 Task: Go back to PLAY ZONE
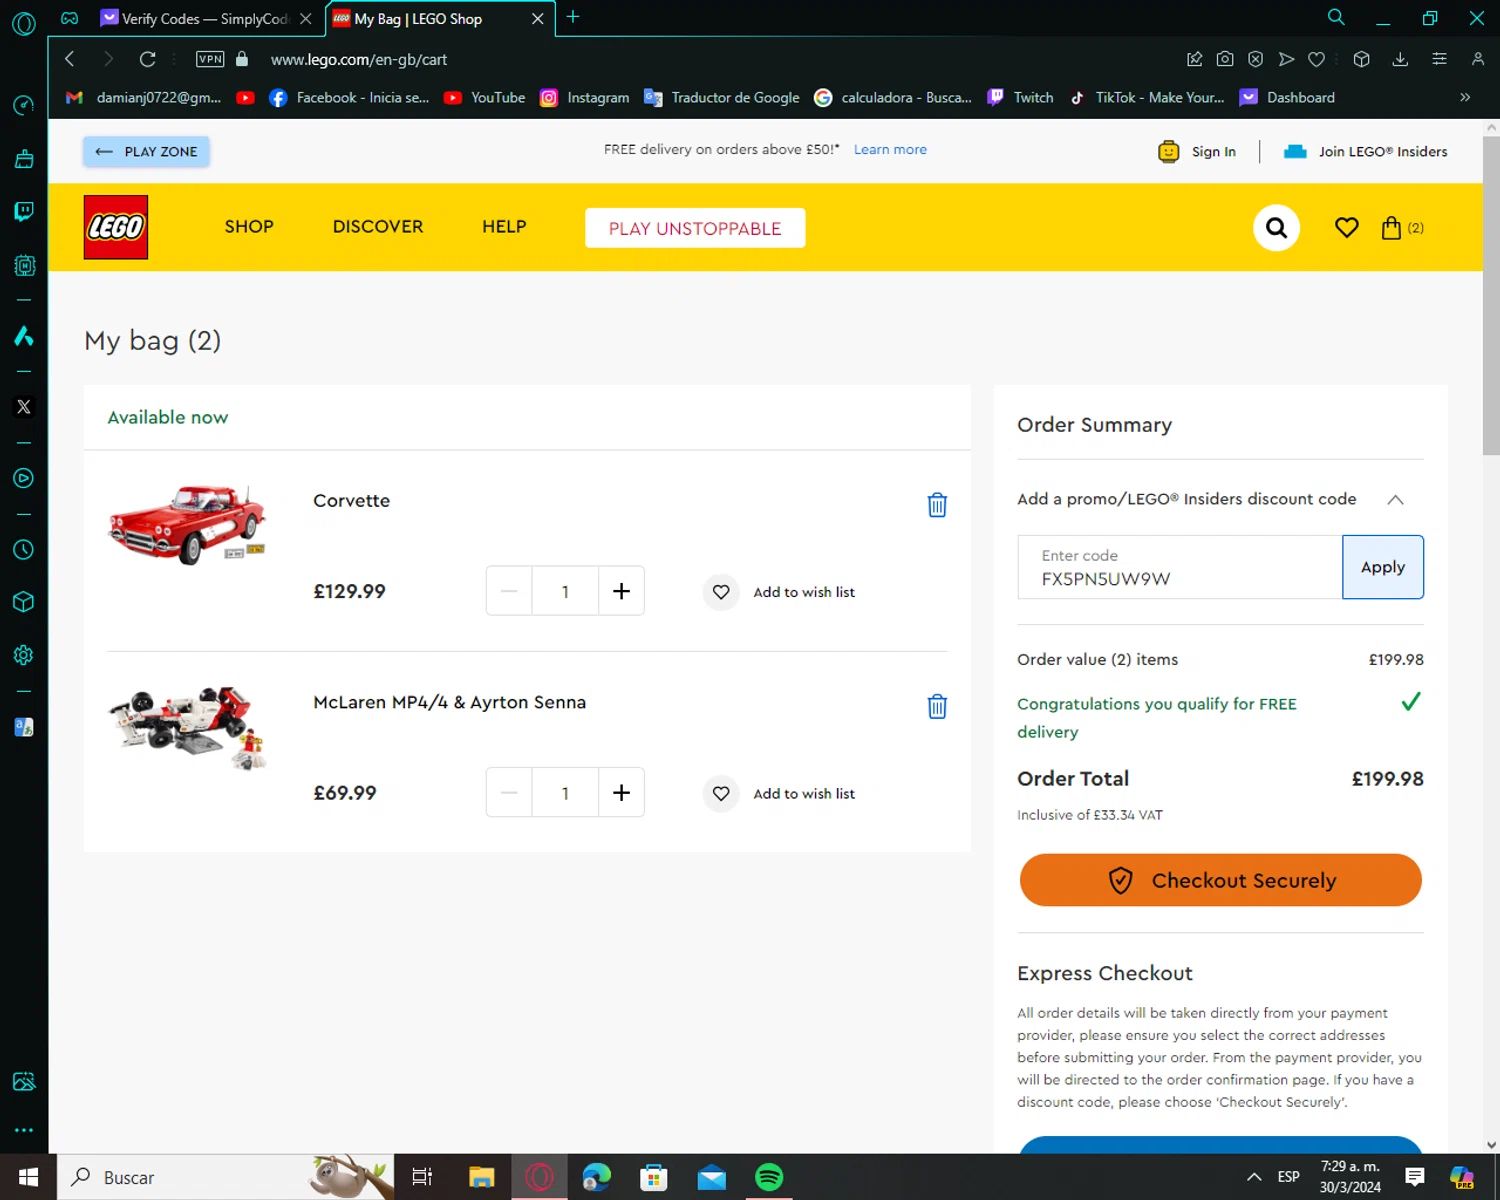point(146,151)
